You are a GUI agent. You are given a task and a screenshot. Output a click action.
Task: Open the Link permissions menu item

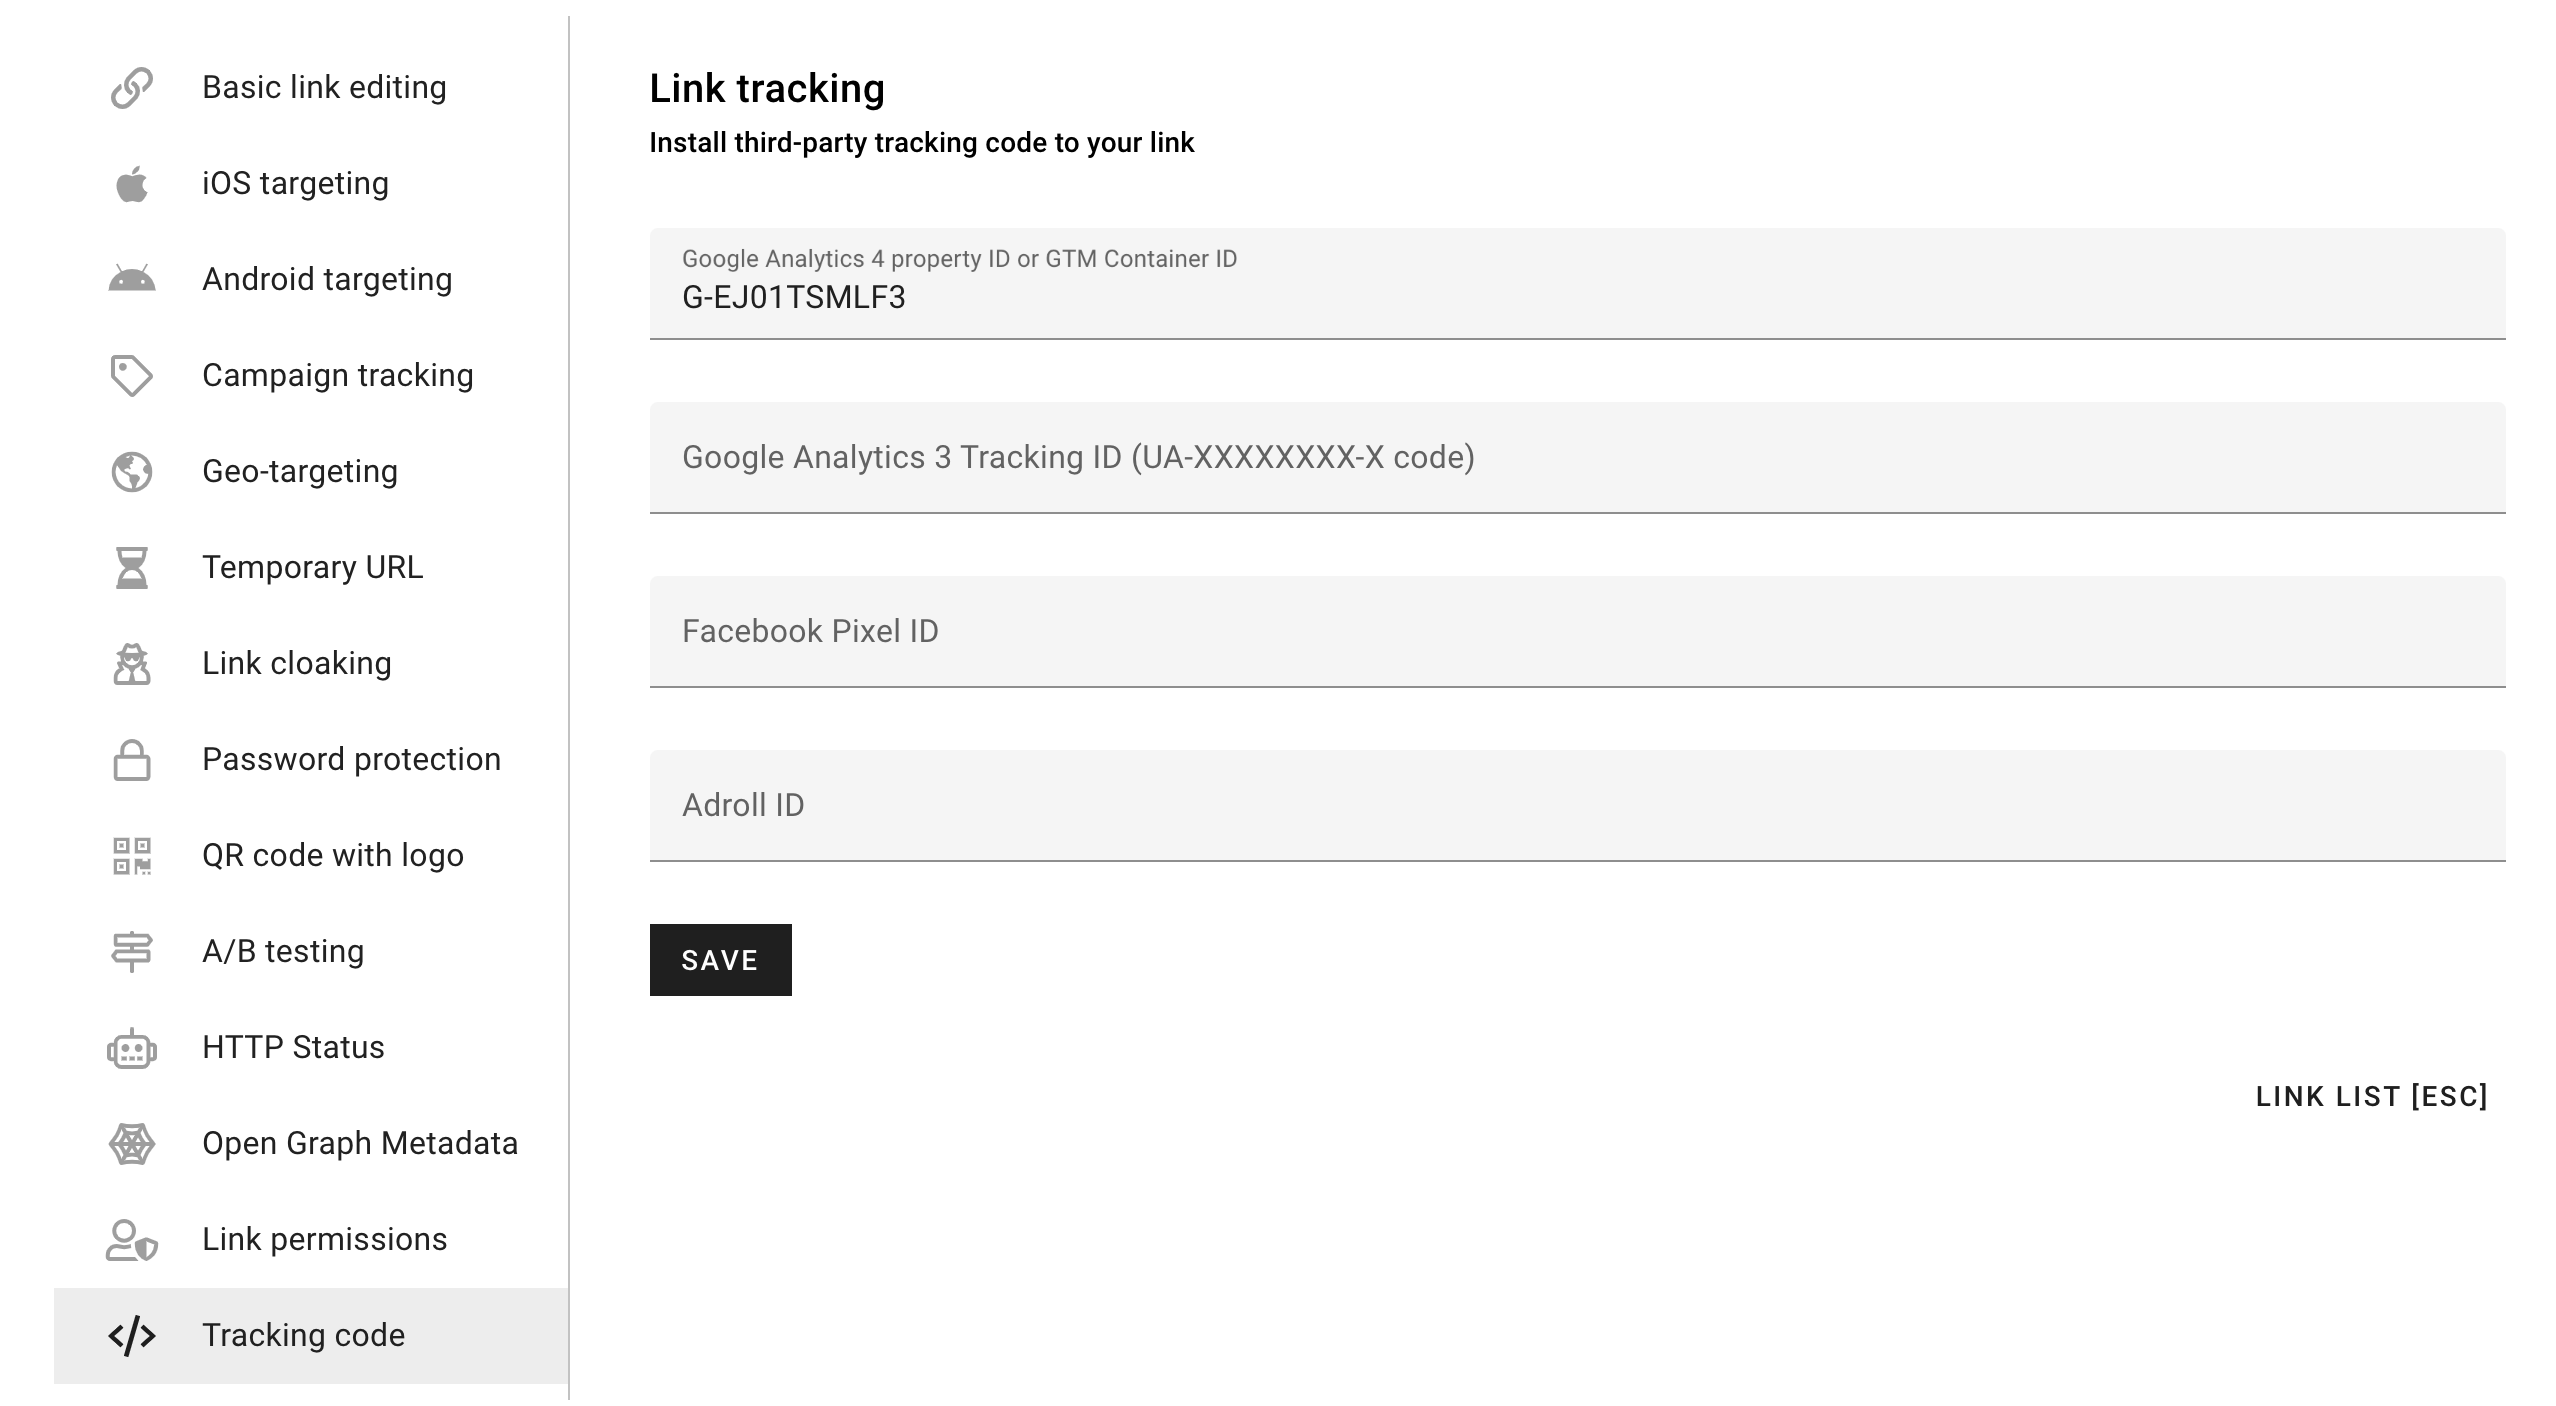coord(324,1240)
